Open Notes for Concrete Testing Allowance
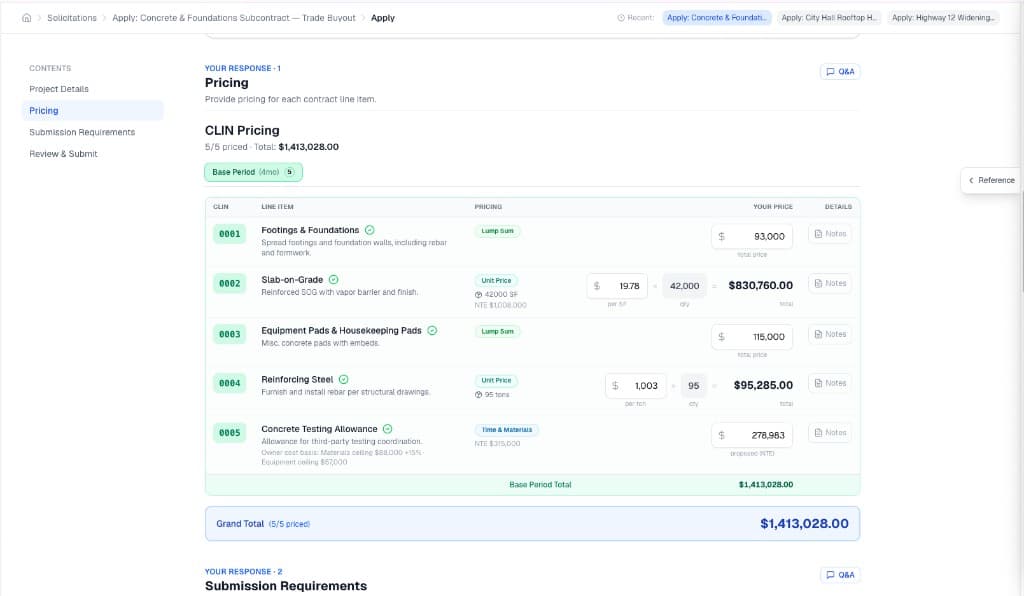Viewport: 1024px width, 596px height. (x=830, y=433)
